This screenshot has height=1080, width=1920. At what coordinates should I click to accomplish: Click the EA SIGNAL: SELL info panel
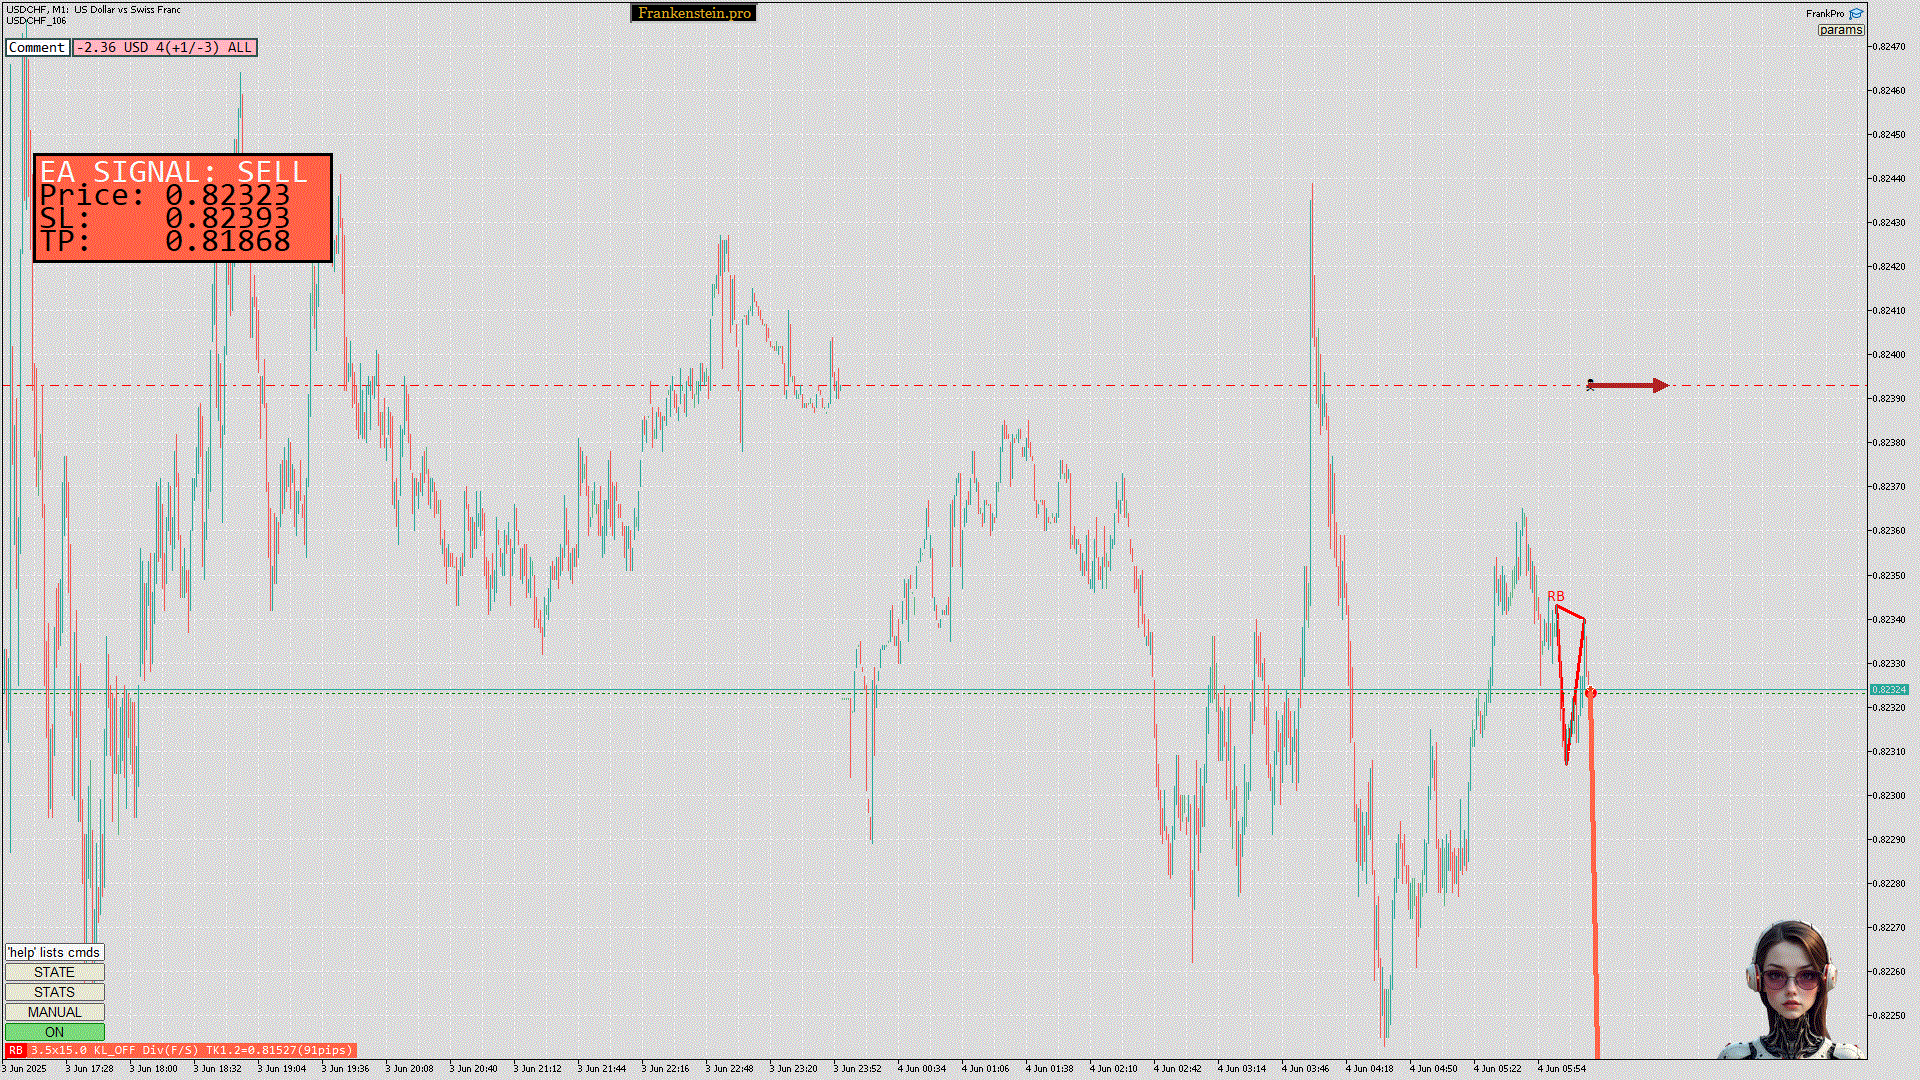(182, 207)
